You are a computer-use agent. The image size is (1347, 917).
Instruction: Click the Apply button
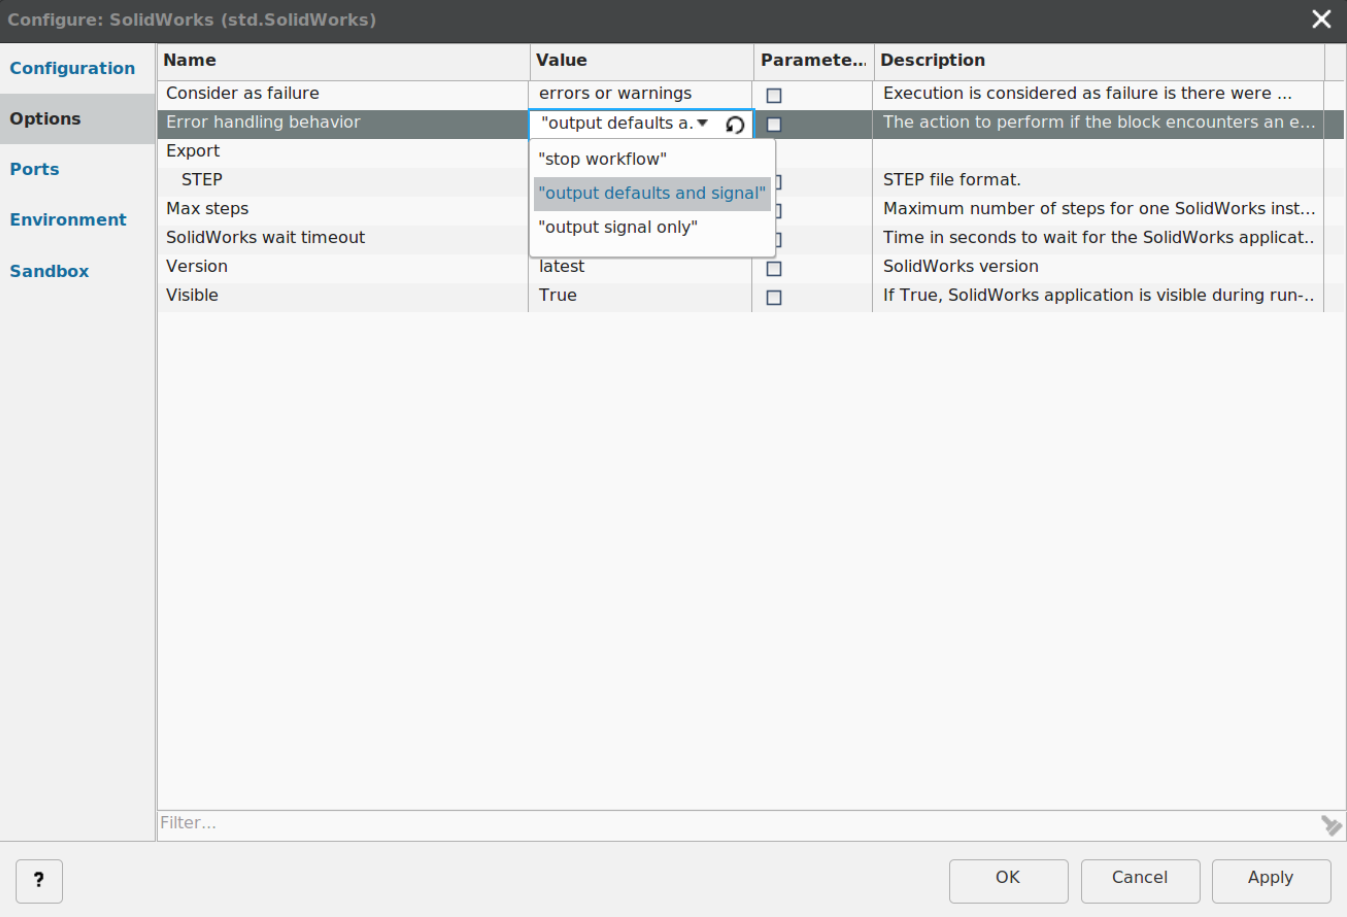click(1271, 881)
